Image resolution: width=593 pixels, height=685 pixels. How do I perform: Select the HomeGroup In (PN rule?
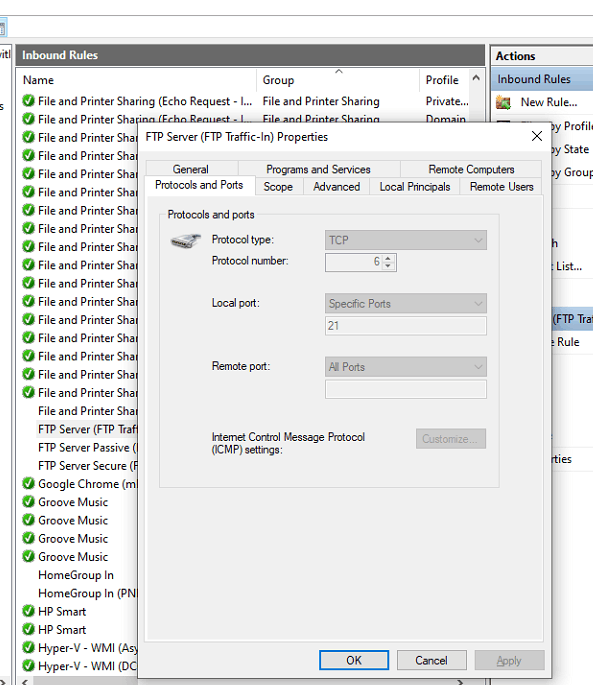pyautogui.click(x=87, y=593)
